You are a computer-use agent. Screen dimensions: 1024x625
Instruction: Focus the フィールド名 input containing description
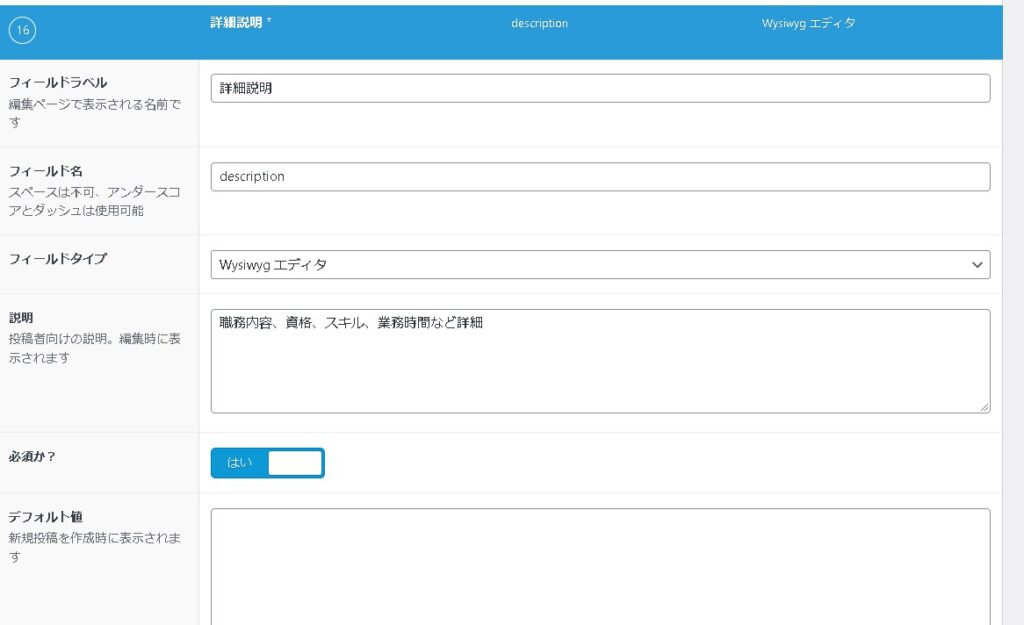[600, 177]
